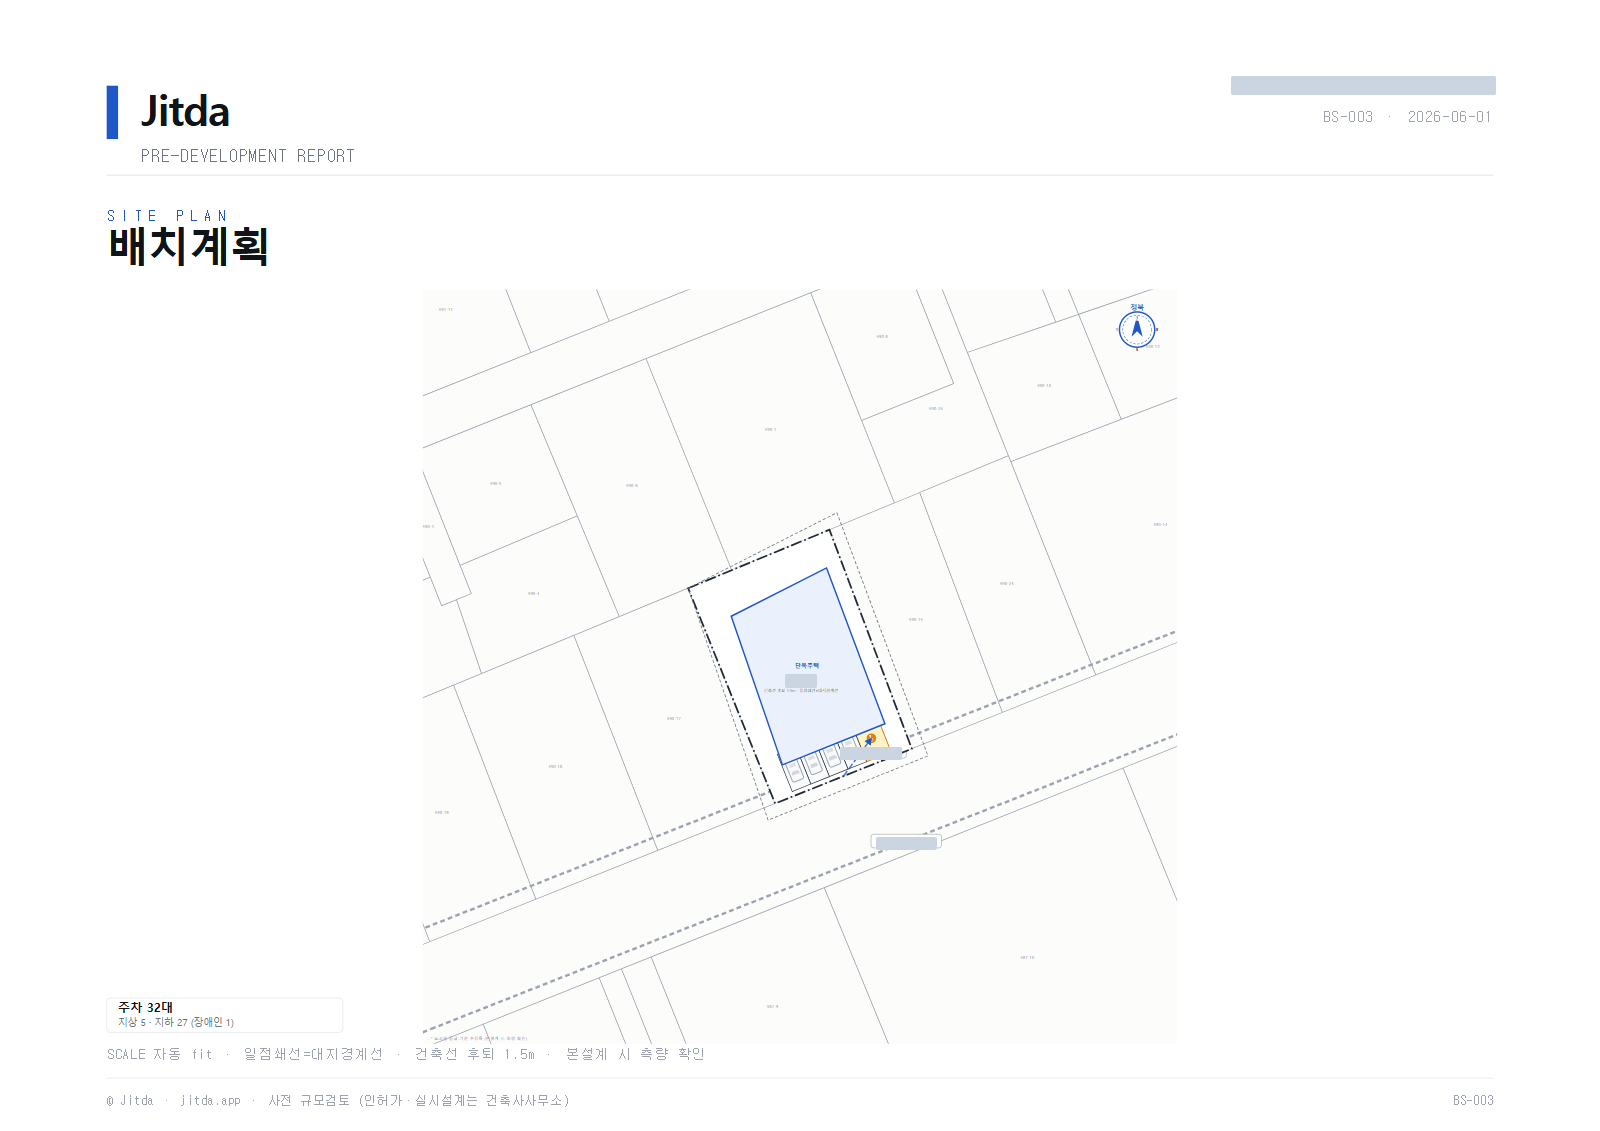
Task: Select the BS-003 code in the header
Action: click(x=1348, y=117)
